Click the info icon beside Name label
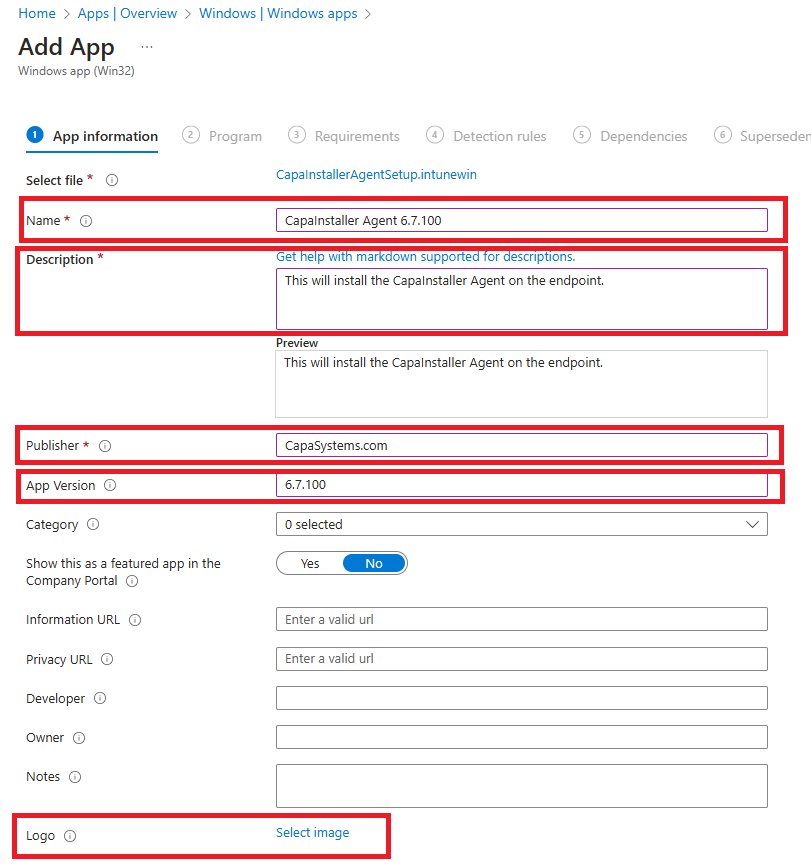811x868 pixels. pyautogui.click(x=86, y=221)
